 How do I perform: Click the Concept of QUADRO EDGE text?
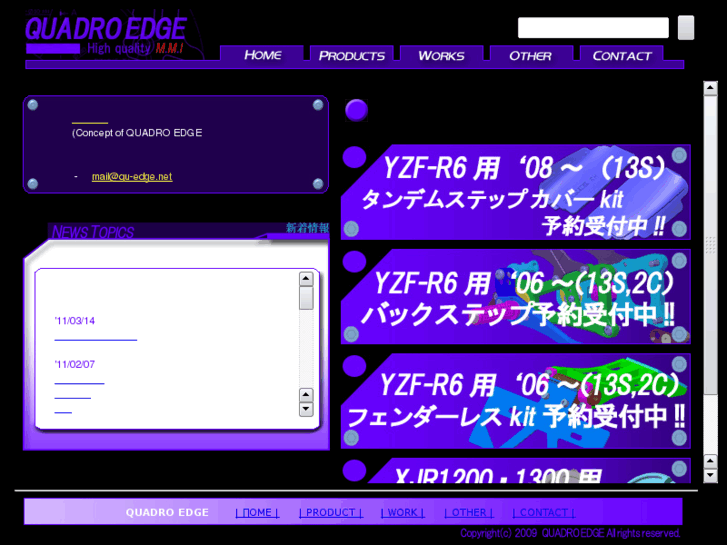(137, 133)
